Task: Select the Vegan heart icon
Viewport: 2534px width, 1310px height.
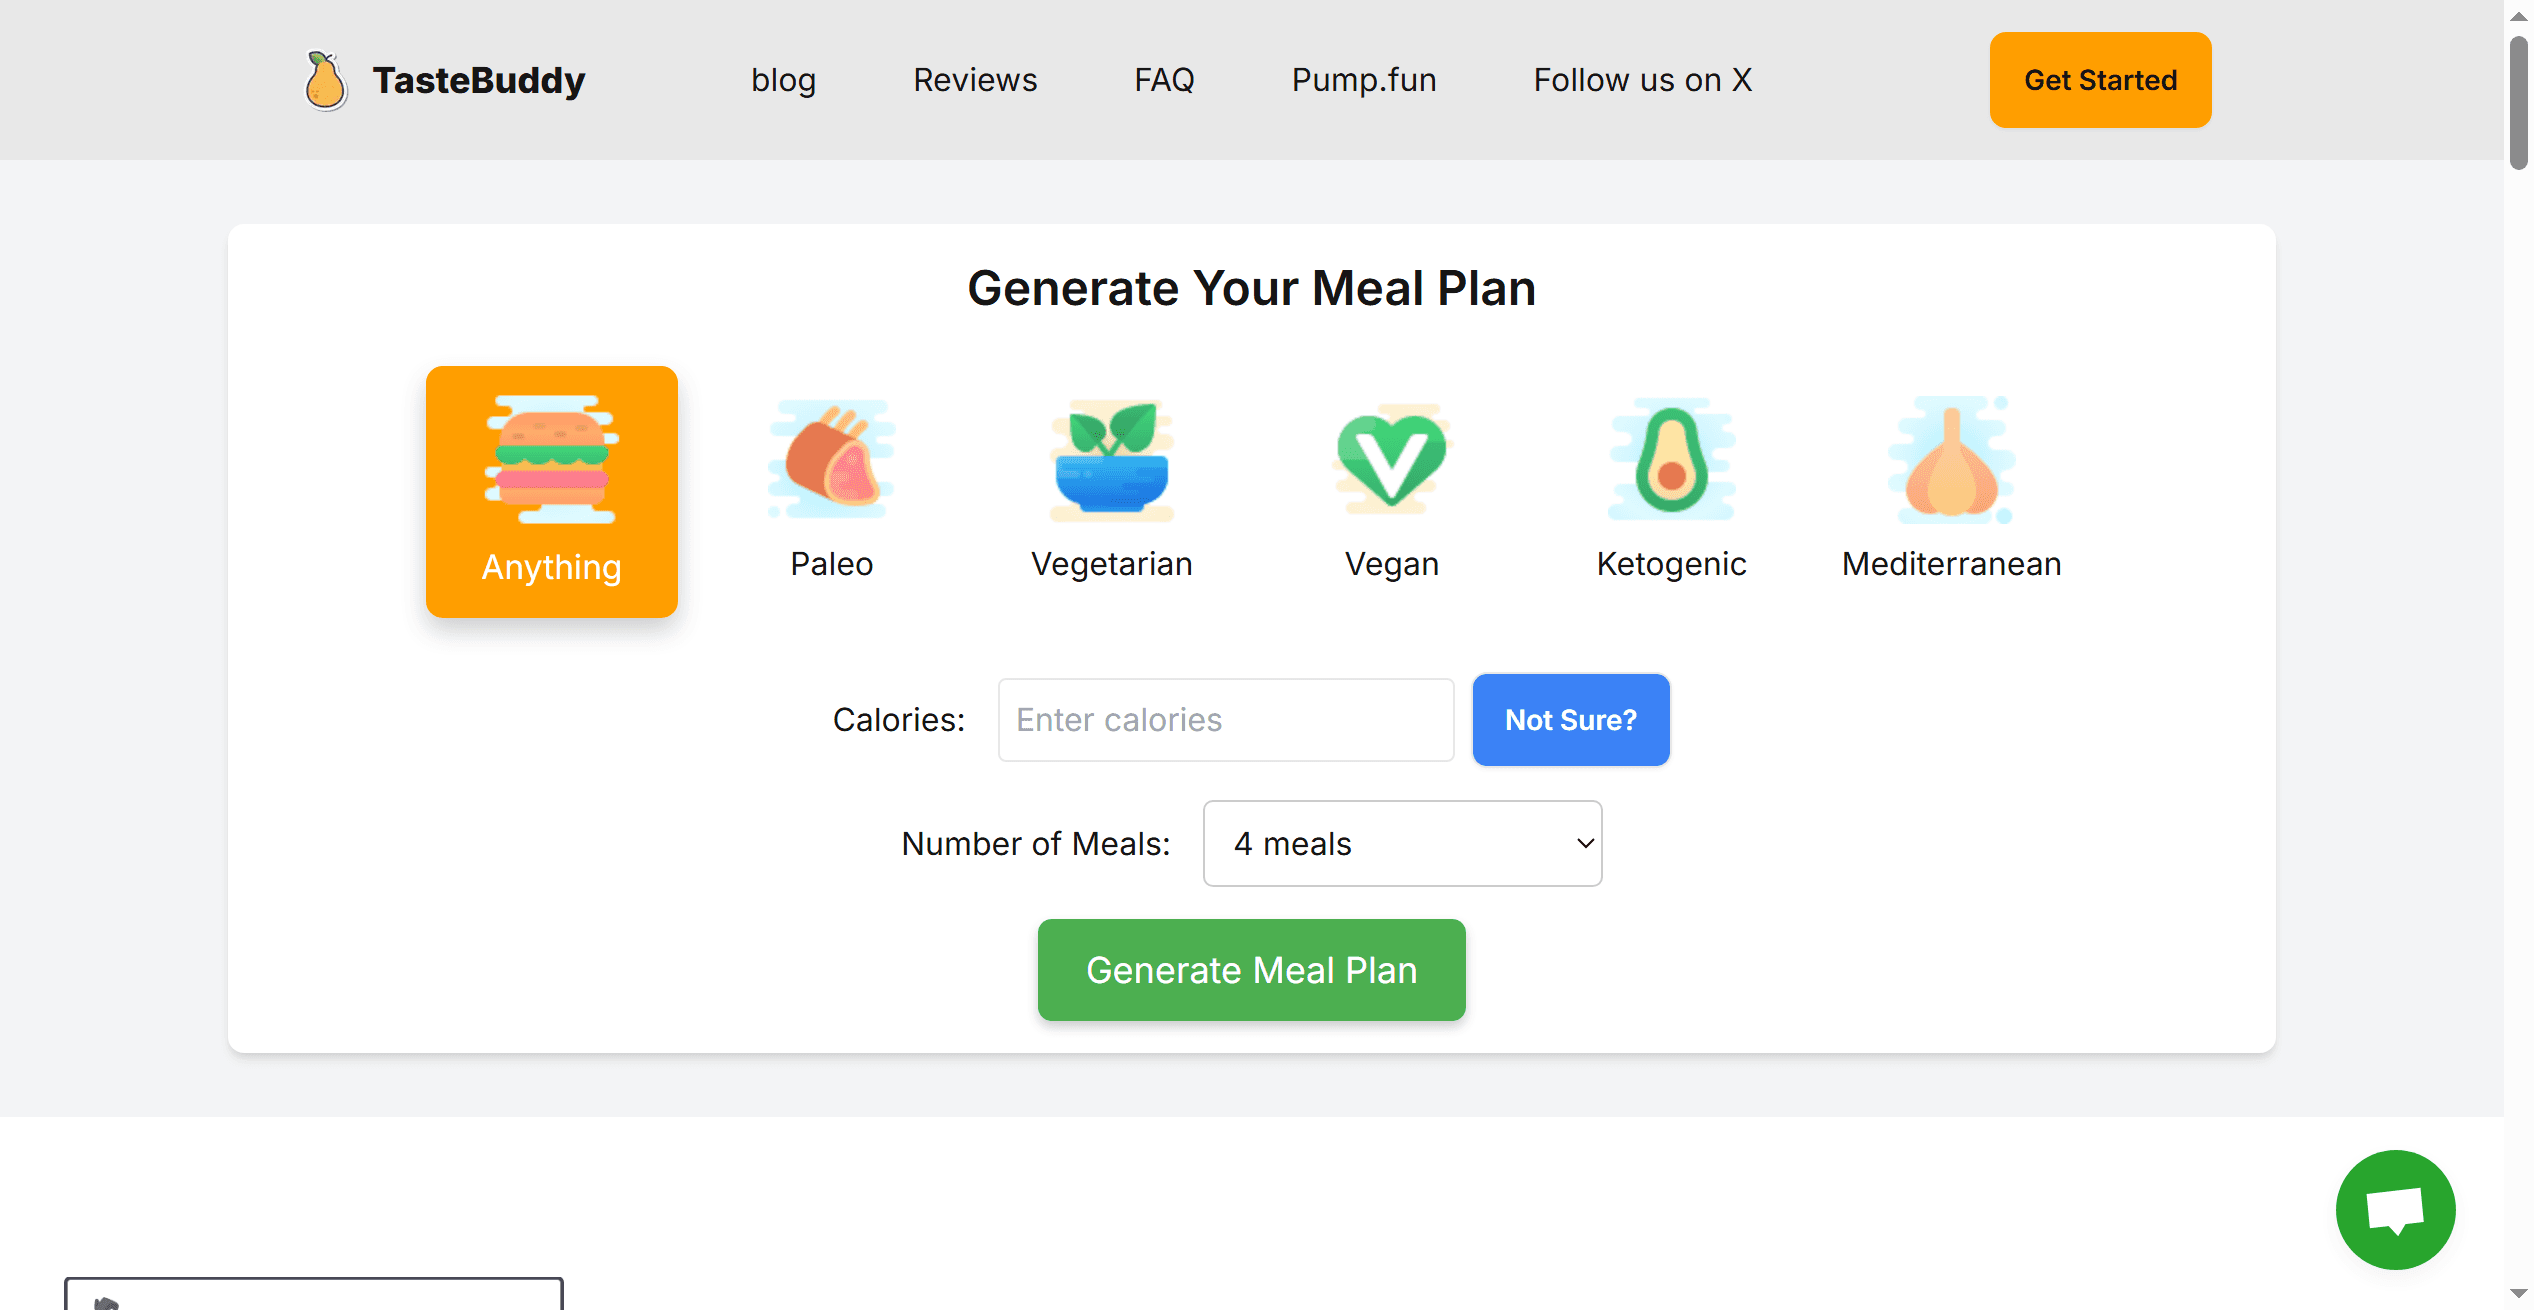Action: (1391, 460)
